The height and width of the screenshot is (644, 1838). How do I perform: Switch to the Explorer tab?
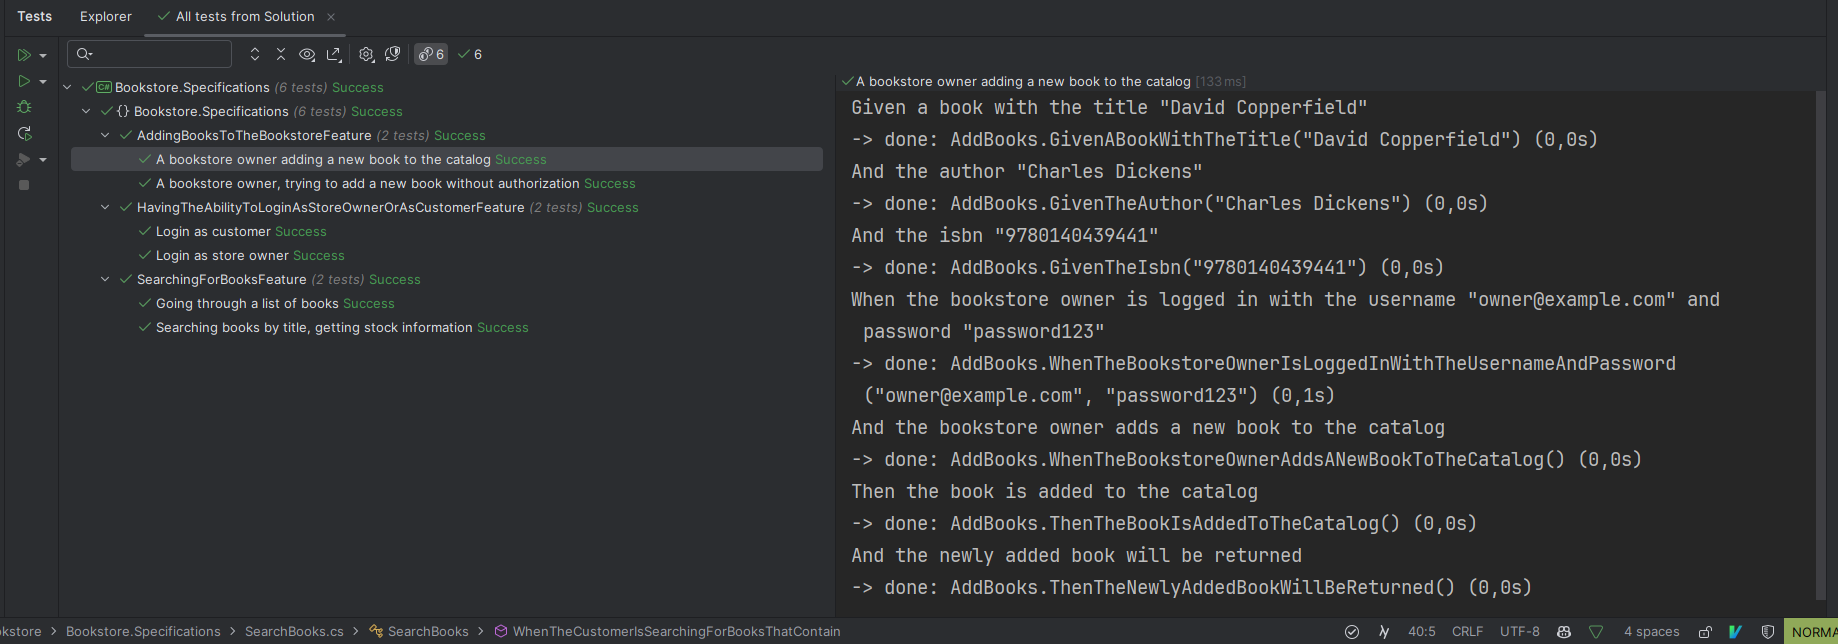[106, 17]
